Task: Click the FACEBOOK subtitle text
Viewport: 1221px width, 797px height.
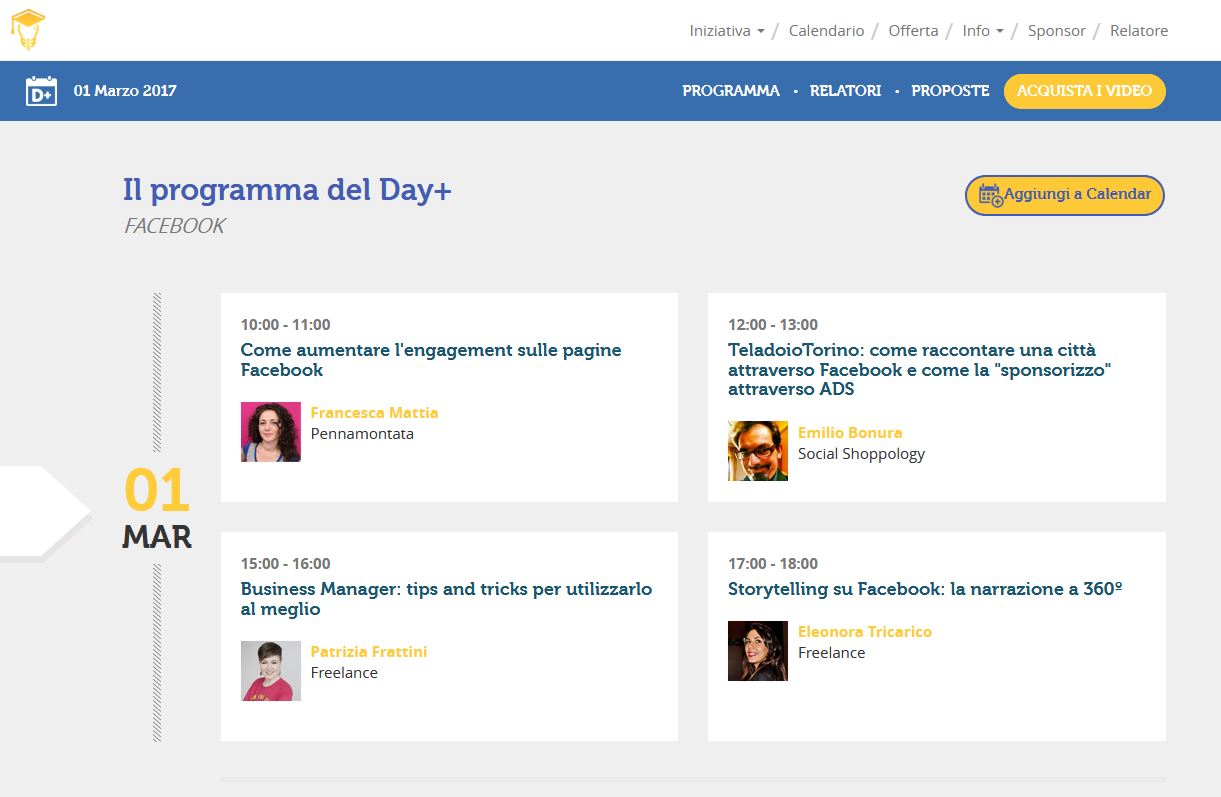Action: click(x=175, y=226)
